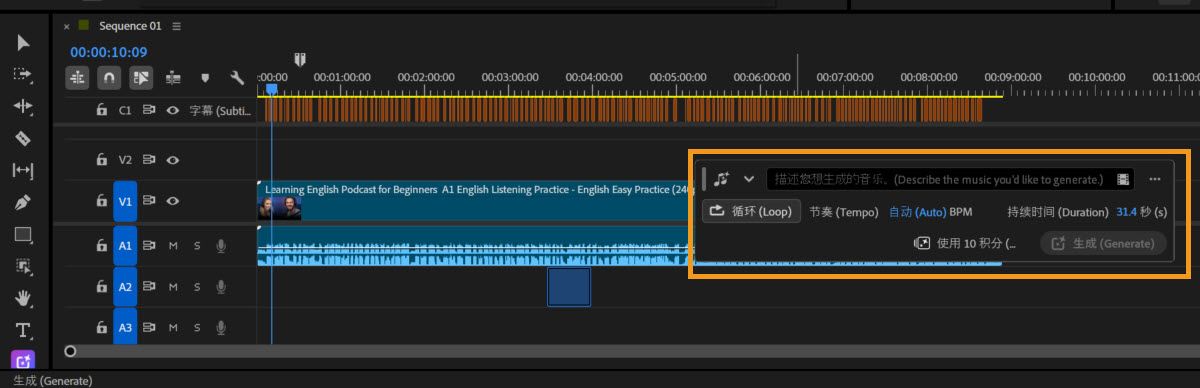1200x388 pixels.
Task: Close the Sequence 01 tab
Action: point(67,26)
